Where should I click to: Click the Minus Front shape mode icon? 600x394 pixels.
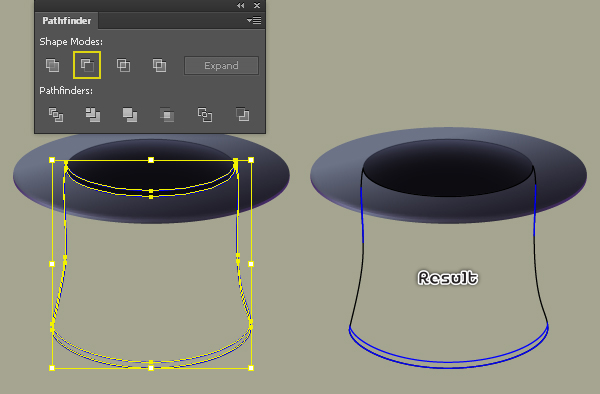pos(87,65)
